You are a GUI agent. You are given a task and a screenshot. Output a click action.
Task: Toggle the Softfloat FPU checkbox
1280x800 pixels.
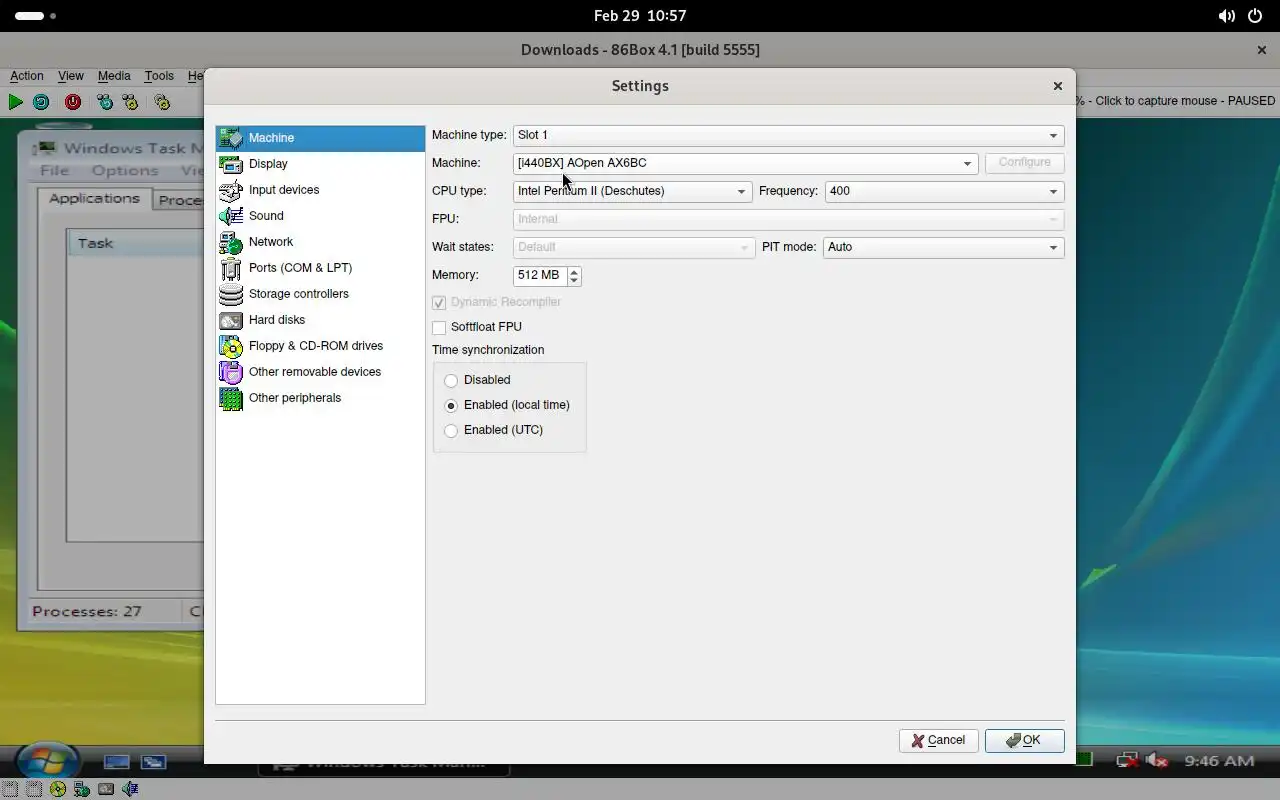pos(439,327)
